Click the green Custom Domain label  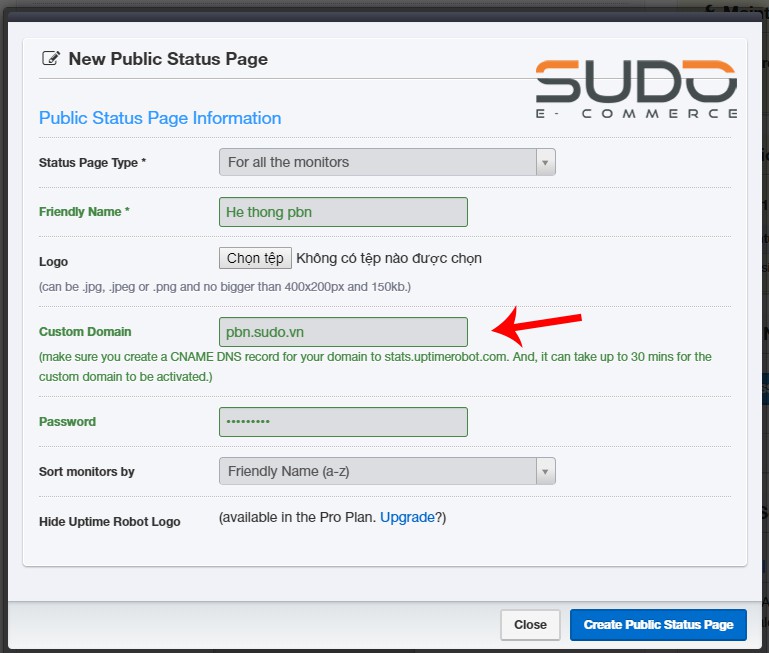(x=85, y=332)
